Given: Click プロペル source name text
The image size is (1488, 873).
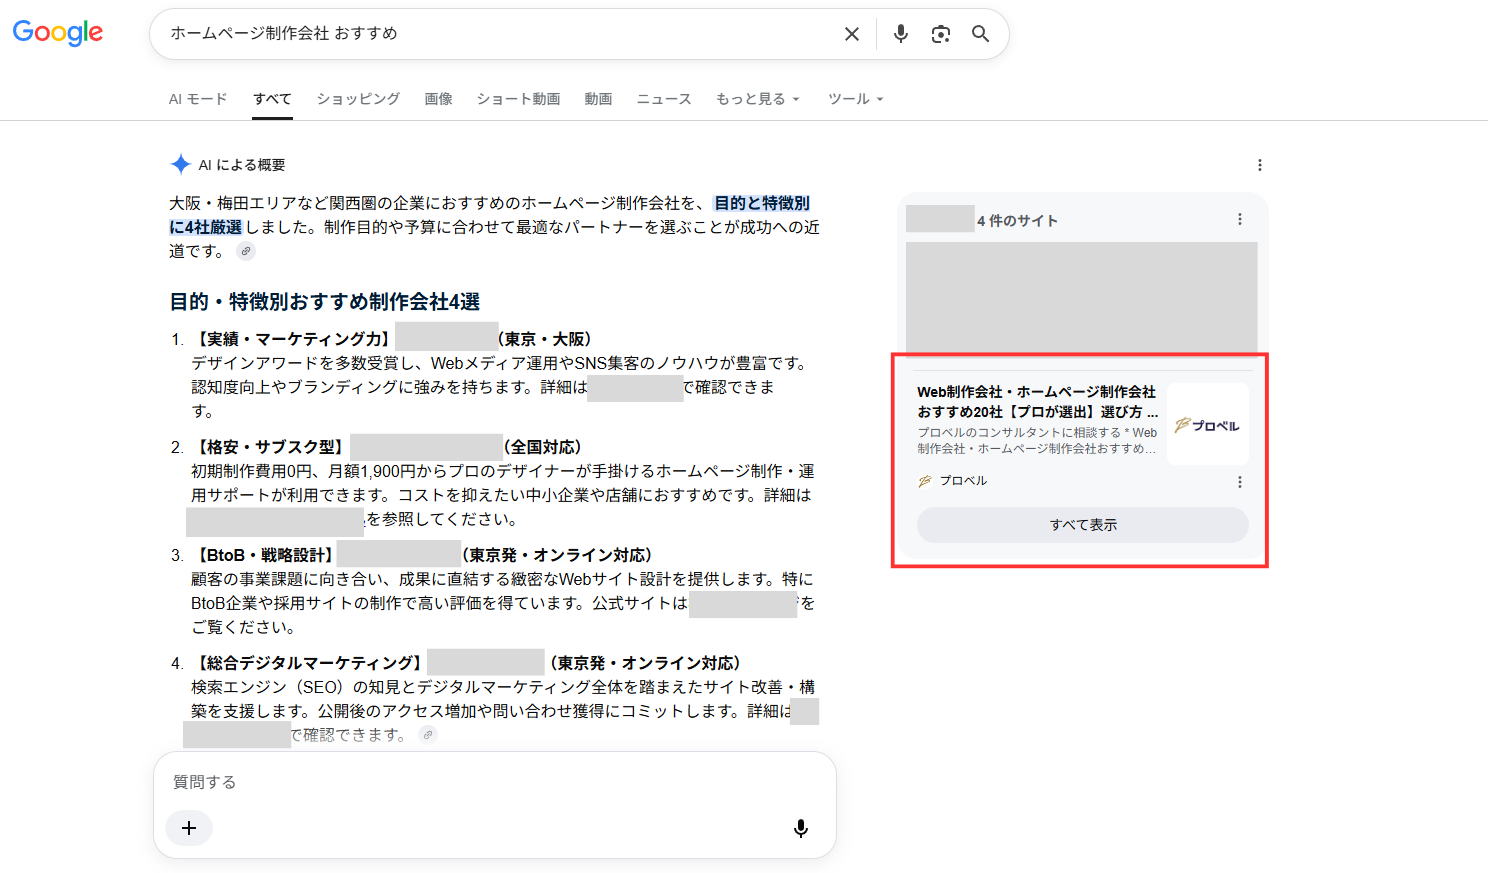Looking at the screenshot, I should coord(963,481).
